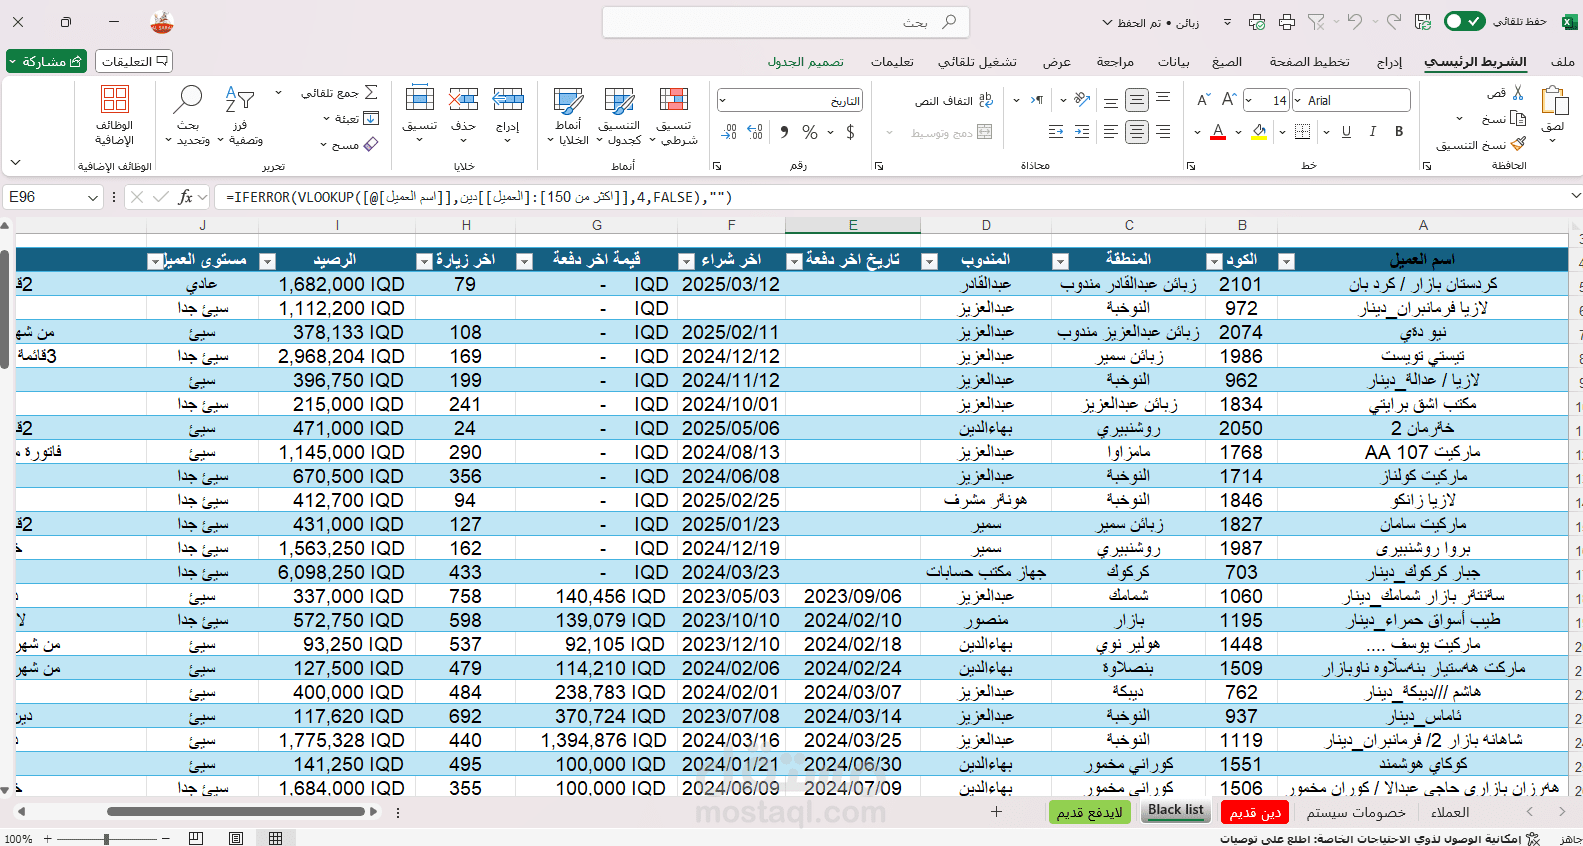The width and height of the screenshot is (1583, 846).
Task: Open Format as Table (التنسيق كجدول)
Action: (619, 116)
